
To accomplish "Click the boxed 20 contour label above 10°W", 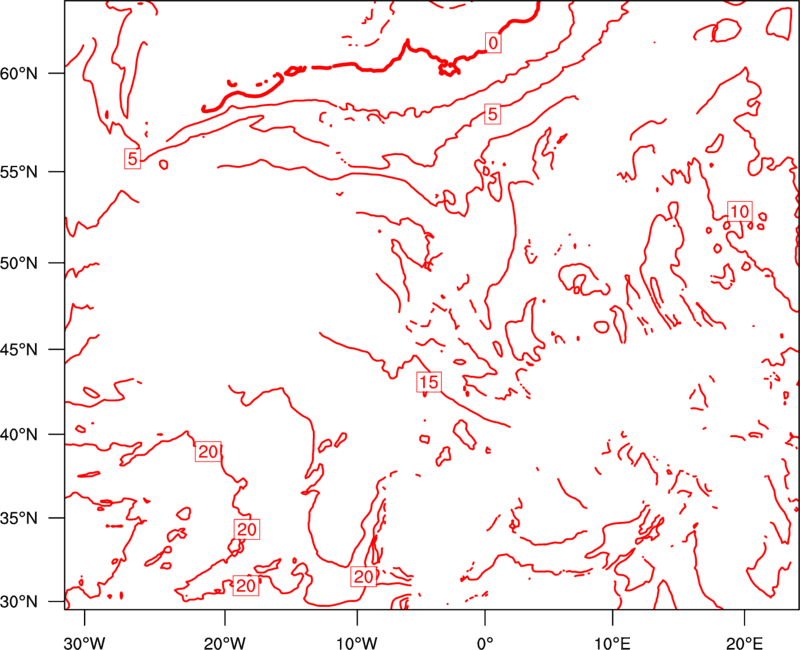I will click(363, 577).
